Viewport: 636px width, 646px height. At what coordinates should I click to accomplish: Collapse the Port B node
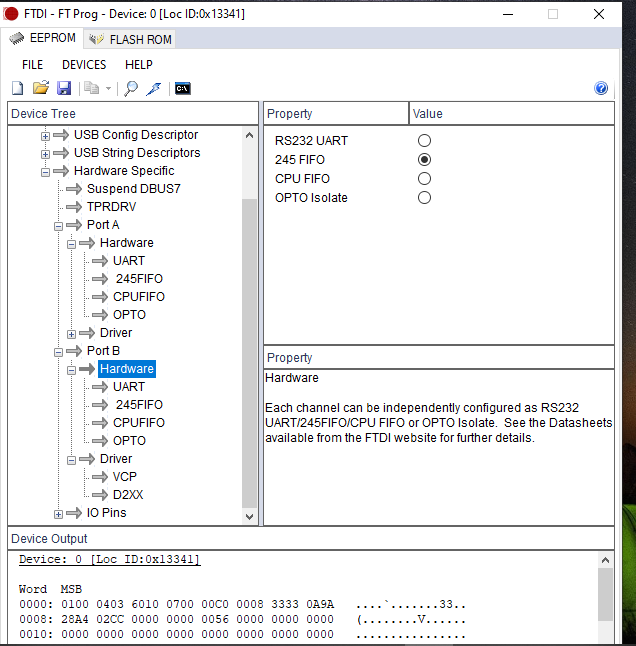(x=58, y=352)
